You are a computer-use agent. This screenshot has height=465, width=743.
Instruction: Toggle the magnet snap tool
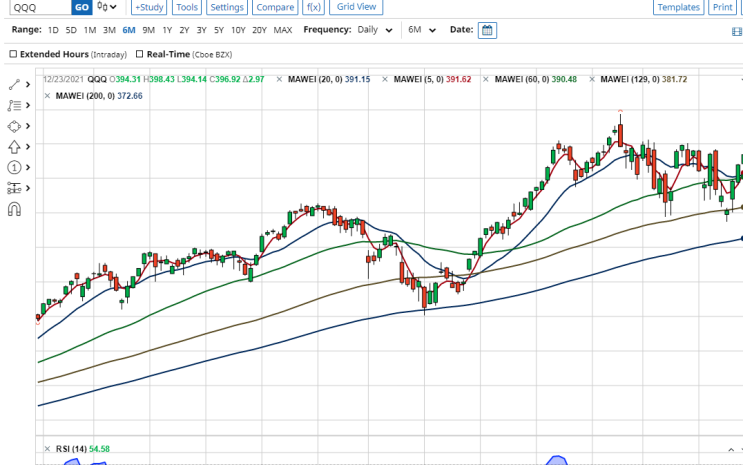point(14,209)
